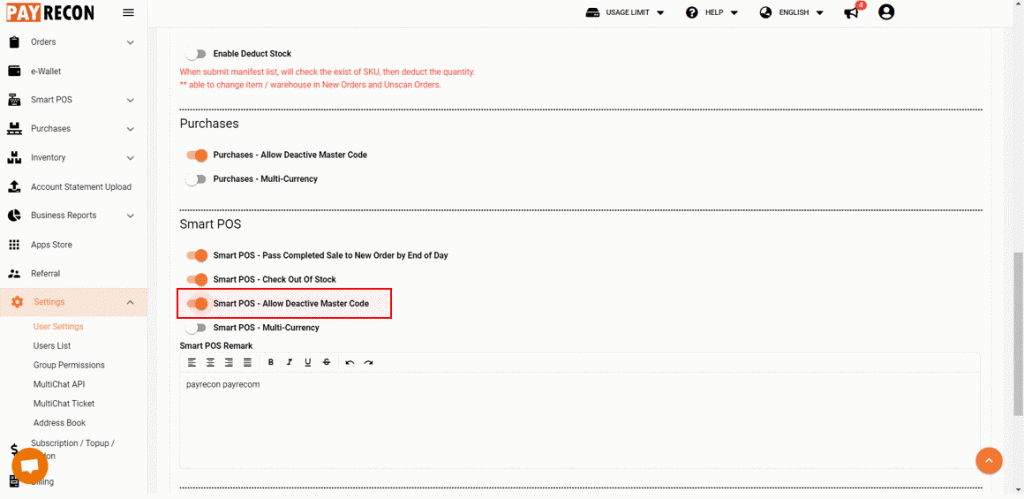The height and width of the screenshot is (499, 1024).
Task: Expand the Smart POS sidebar chevron
Action: pyautogui.click(x=130, y=101)
